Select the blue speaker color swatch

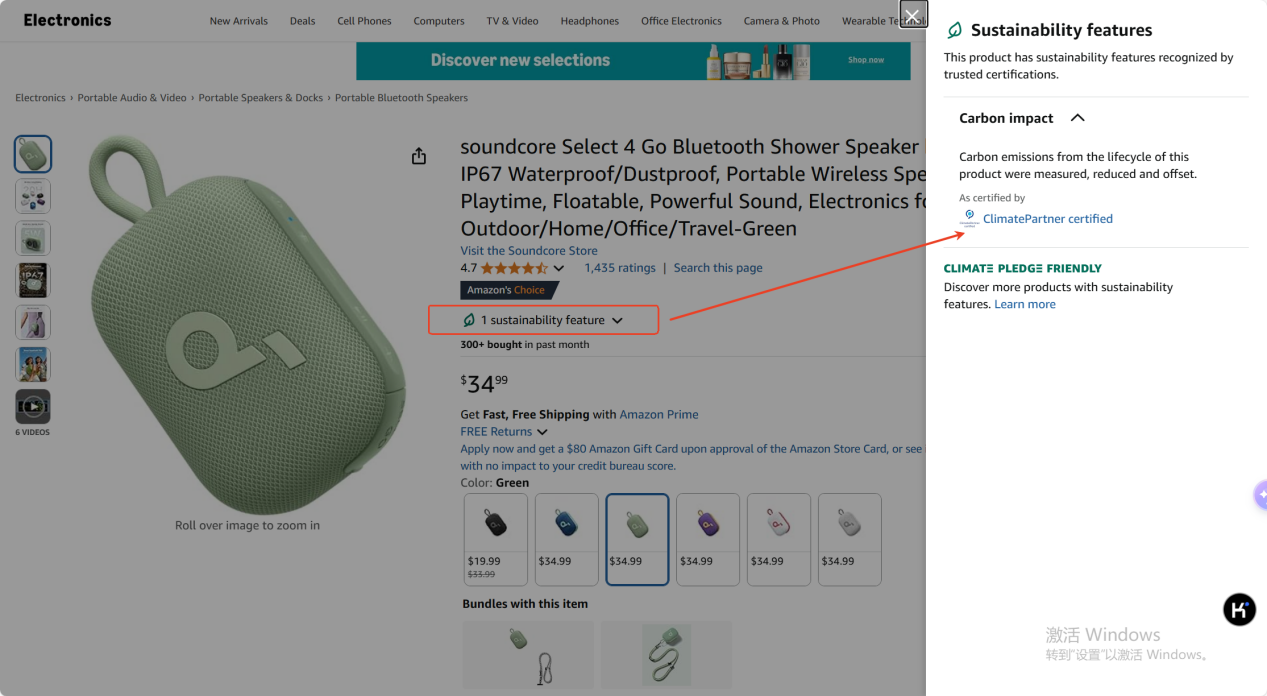tap(567, 539)
